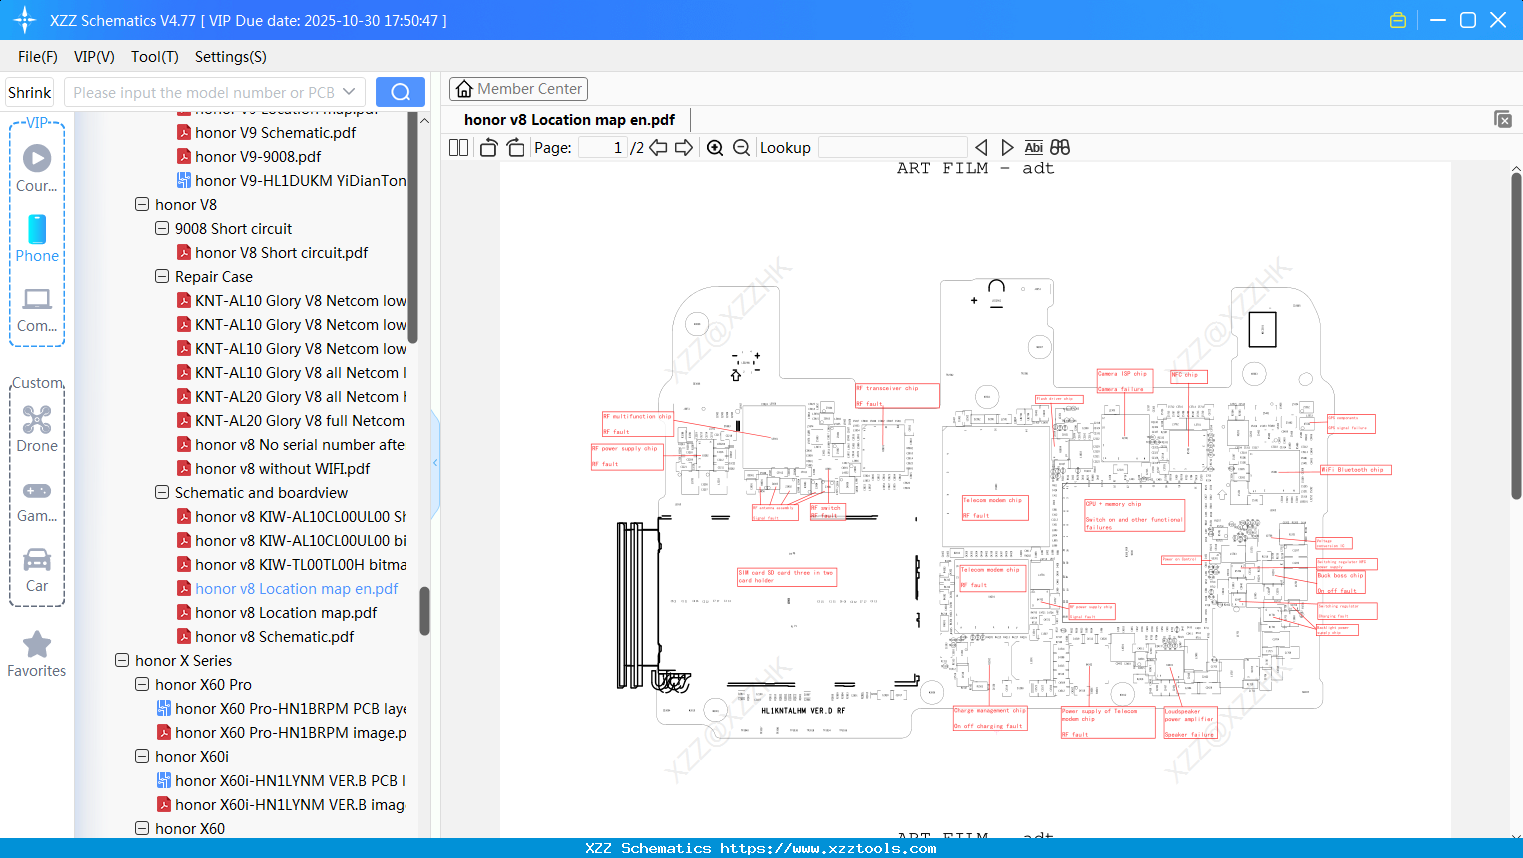1523x858 pixels.
Task: Click the Abi match-case icon
Action: (1034, 148)
